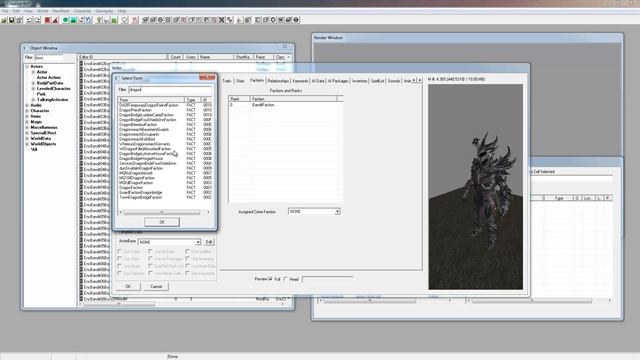Screen dimensions: 640x360
Task: Sort Object Window by Editor ID column
Action: coord(122,57)
